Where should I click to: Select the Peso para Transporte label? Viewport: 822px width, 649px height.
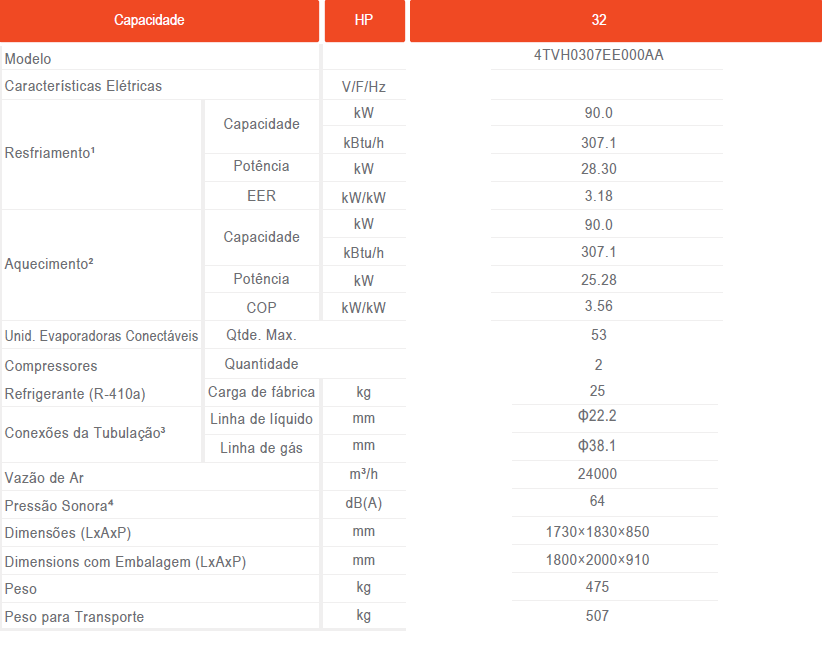74,617
